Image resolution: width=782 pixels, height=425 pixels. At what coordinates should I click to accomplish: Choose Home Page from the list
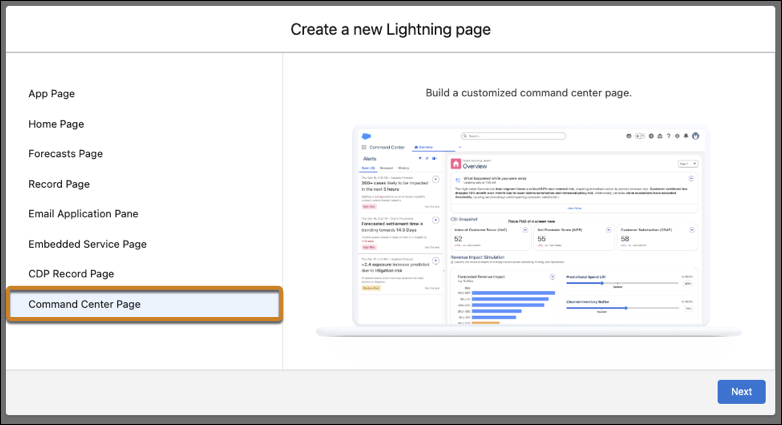click(56, 124)
